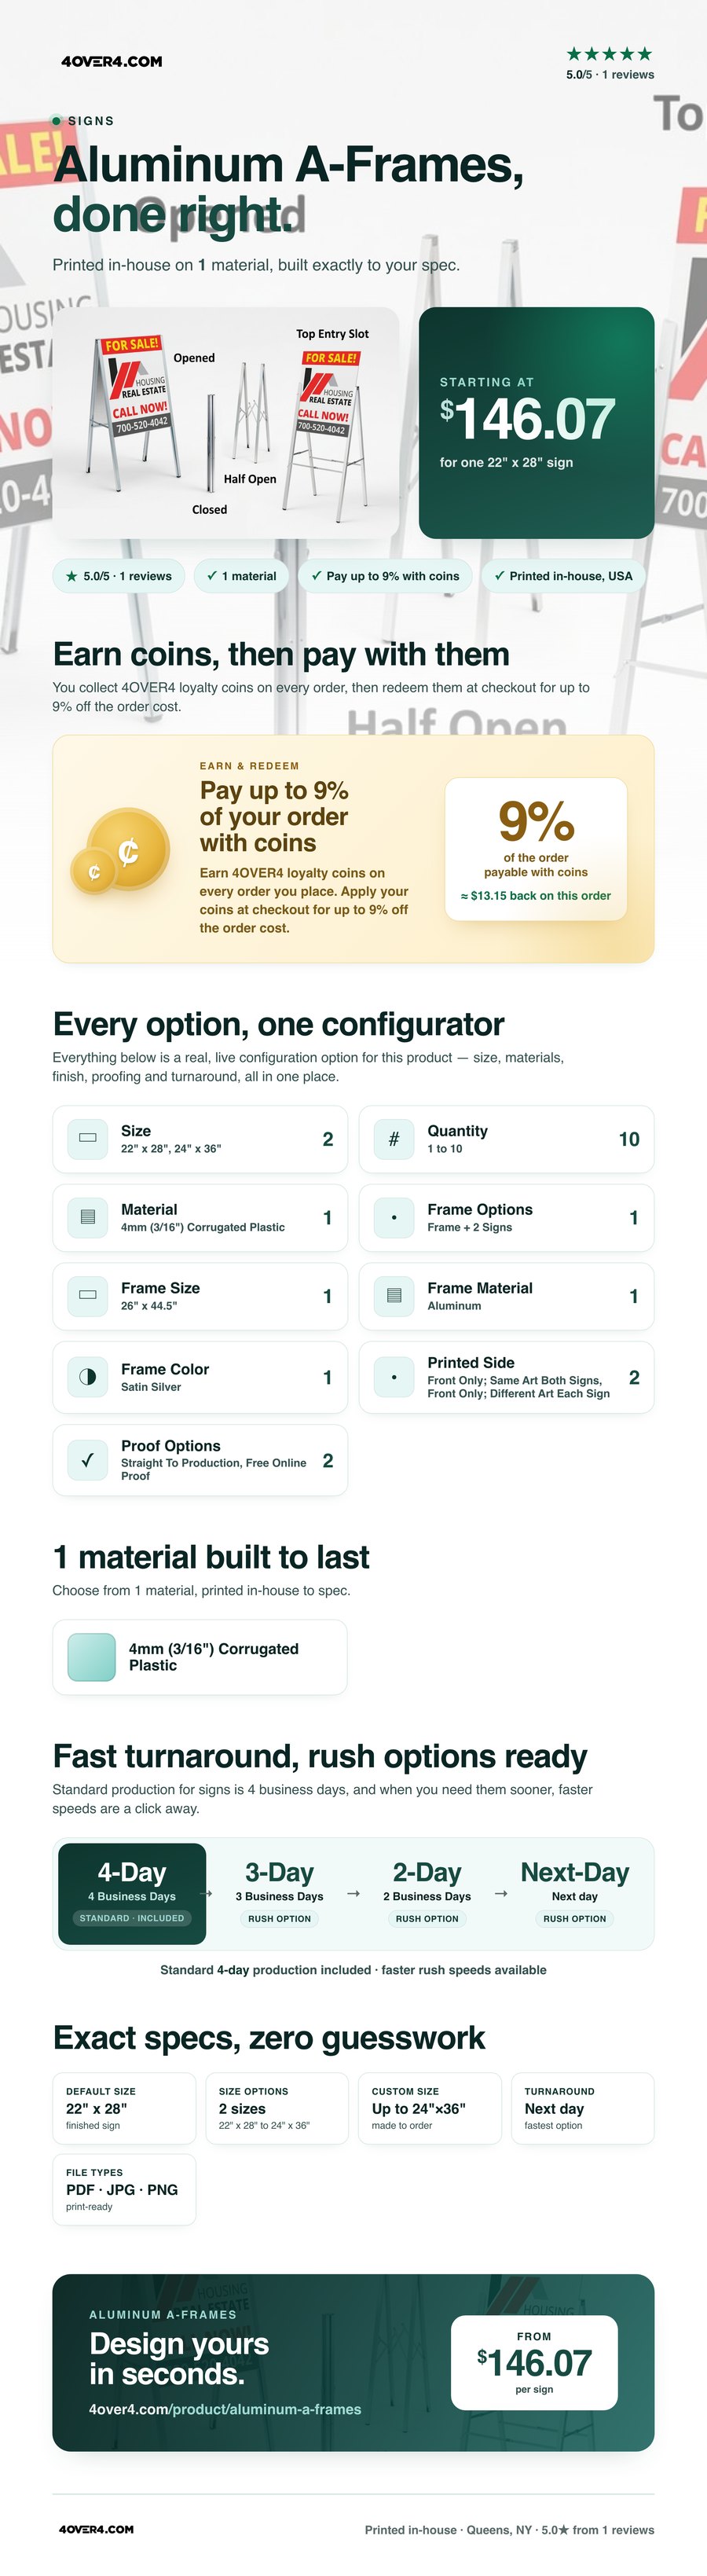Select the 4-Day standard turnaround option
707x2576 pixels.
click(132, 1893)
